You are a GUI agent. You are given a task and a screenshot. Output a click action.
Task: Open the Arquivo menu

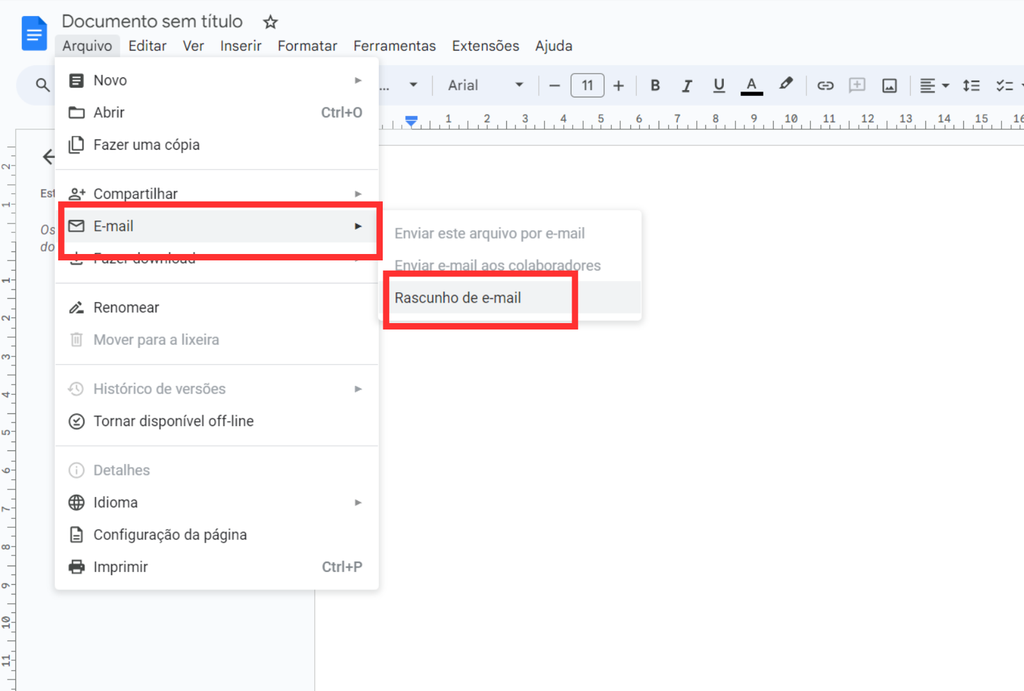87,46
